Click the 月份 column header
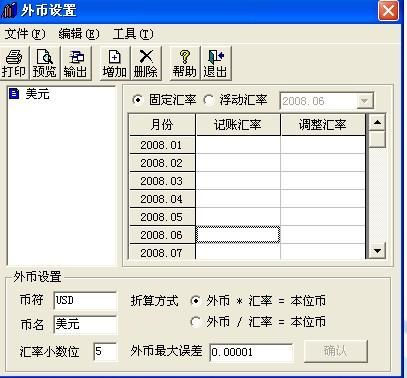Viewport: 407px width, 378px height. (x=162, y=125)
